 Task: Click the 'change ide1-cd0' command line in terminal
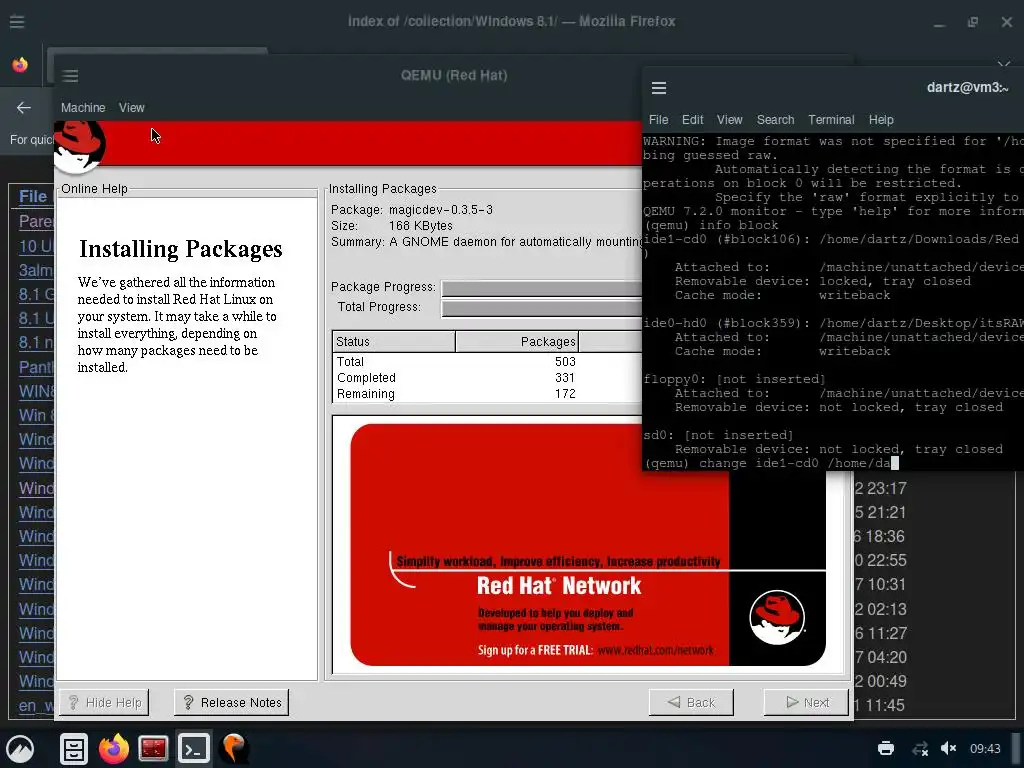[x=772, y=463]
